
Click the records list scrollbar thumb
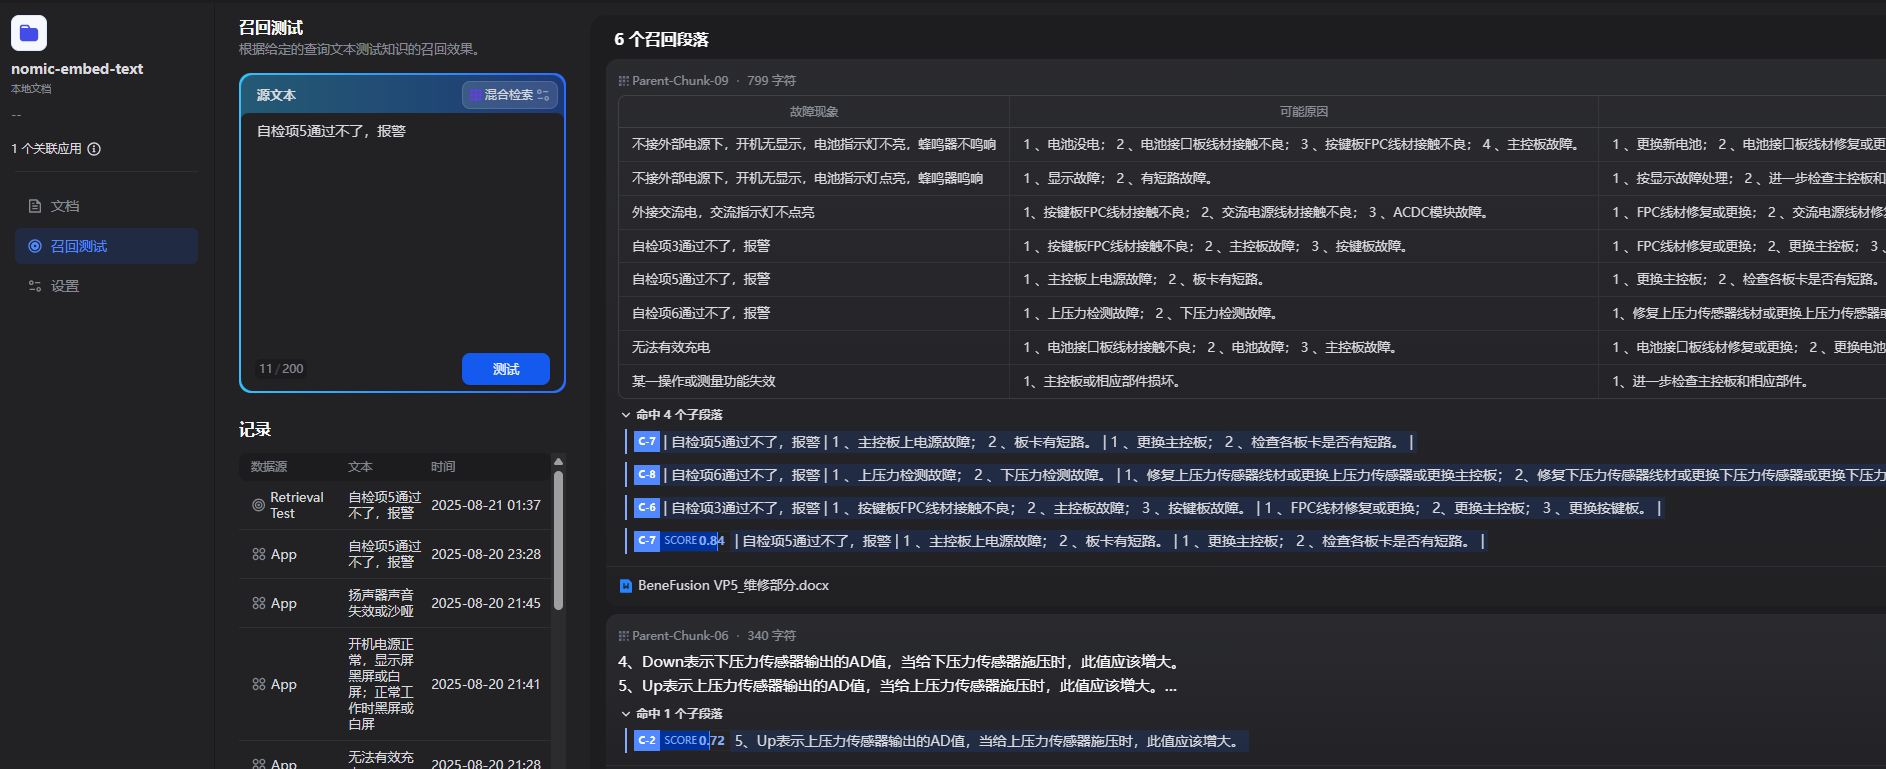pyautogui.click(x=558, y=540)
